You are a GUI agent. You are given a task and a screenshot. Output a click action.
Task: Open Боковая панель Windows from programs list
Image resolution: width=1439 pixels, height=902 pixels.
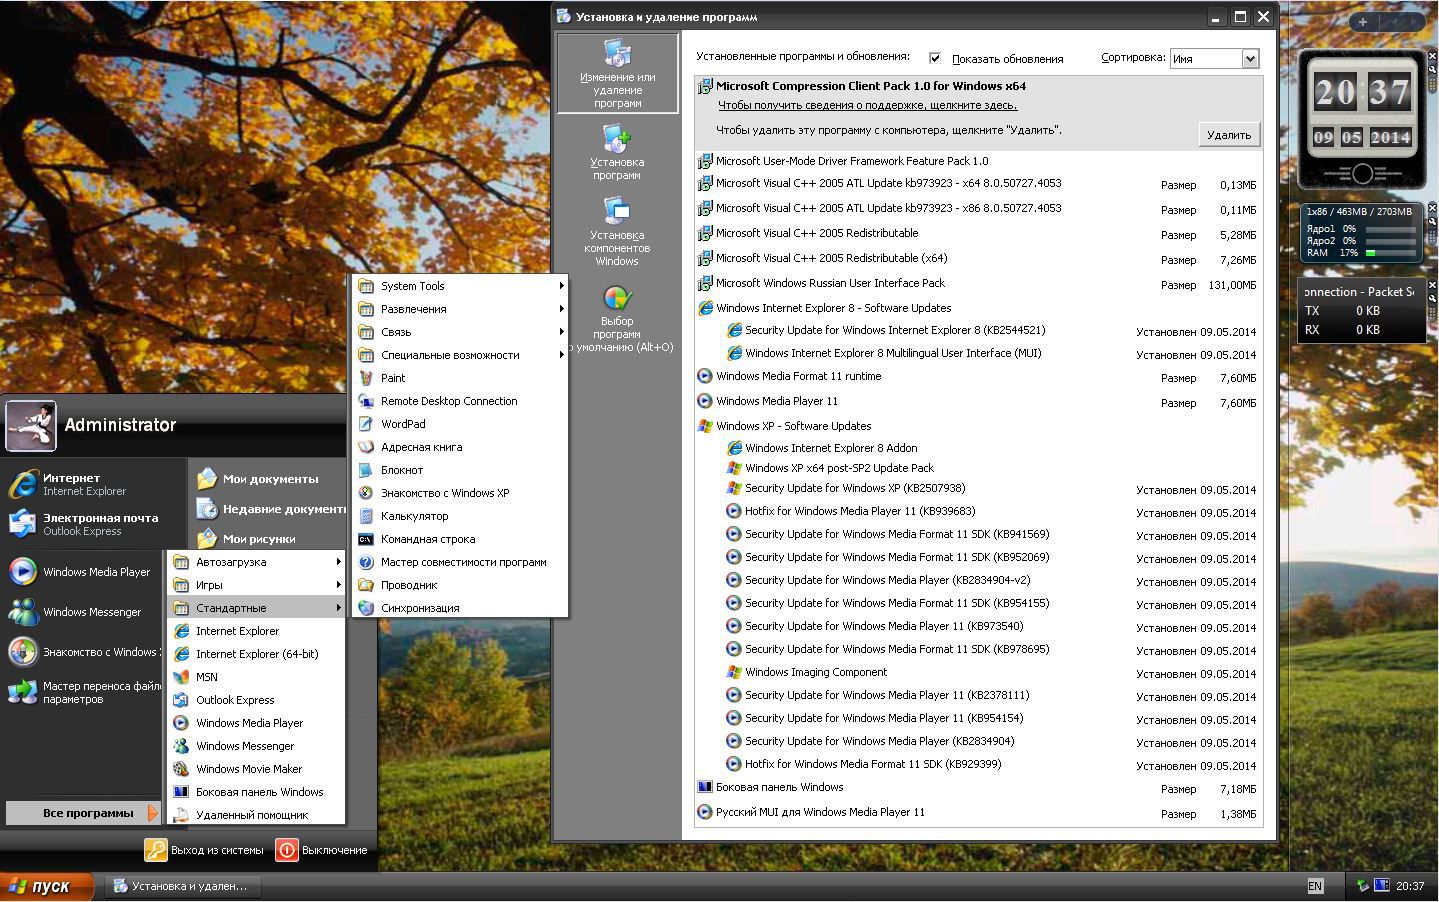pos(257,792)
